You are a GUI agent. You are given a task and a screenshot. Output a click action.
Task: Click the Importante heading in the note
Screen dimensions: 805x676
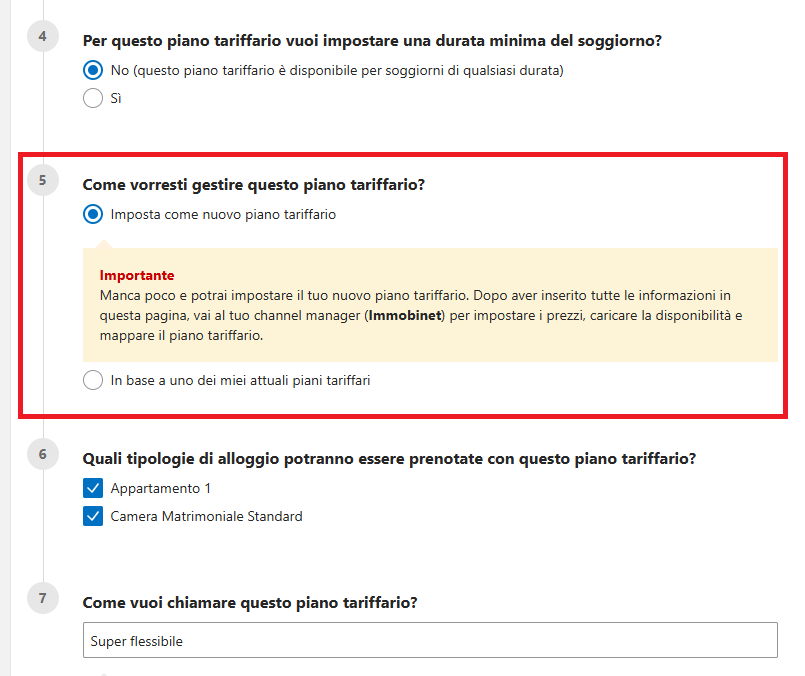(x=137, y=276)
